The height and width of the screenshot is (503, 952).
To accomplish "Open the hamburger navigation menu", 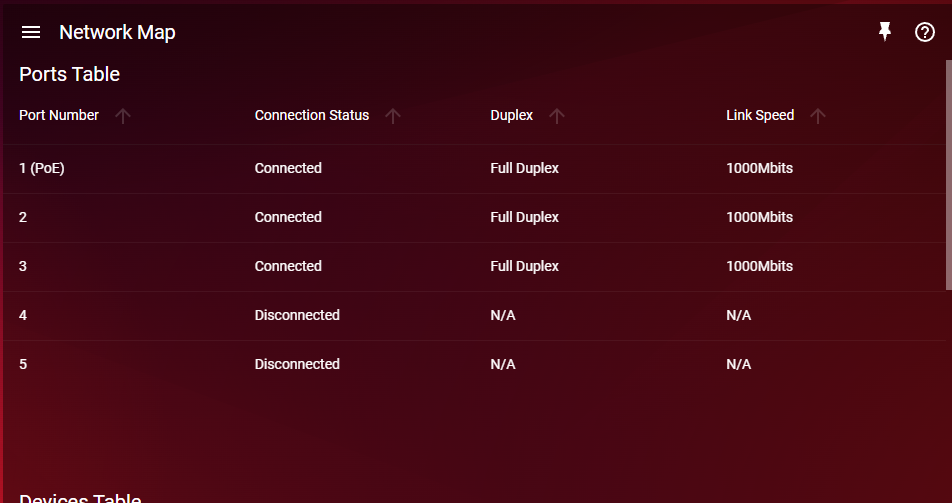I will [31, 32].
